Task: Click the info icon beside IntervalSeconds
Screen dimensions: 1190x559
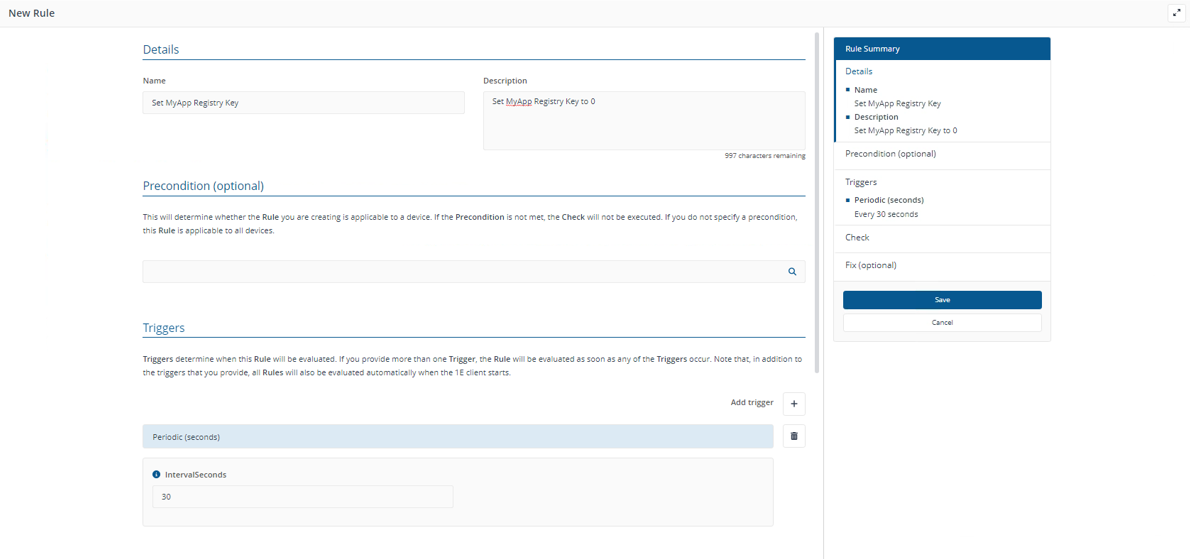Action: point(156,475)
